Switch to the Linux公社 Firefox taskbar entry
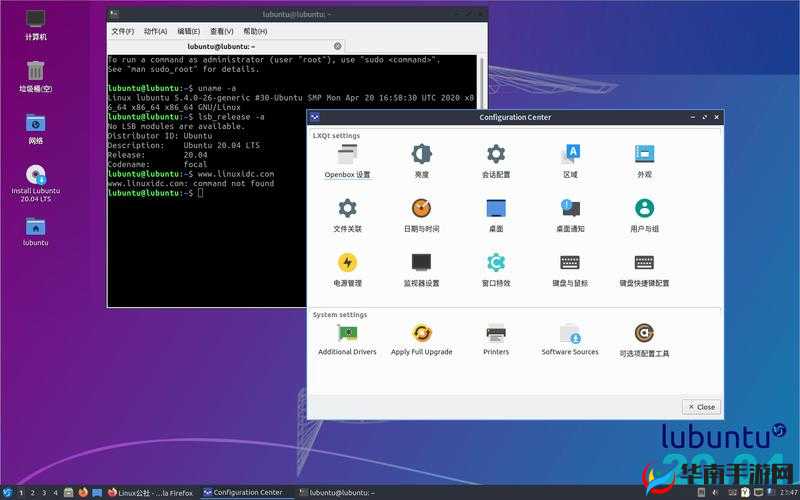This screenshot has height=500, width=800. tap(151, 493)
